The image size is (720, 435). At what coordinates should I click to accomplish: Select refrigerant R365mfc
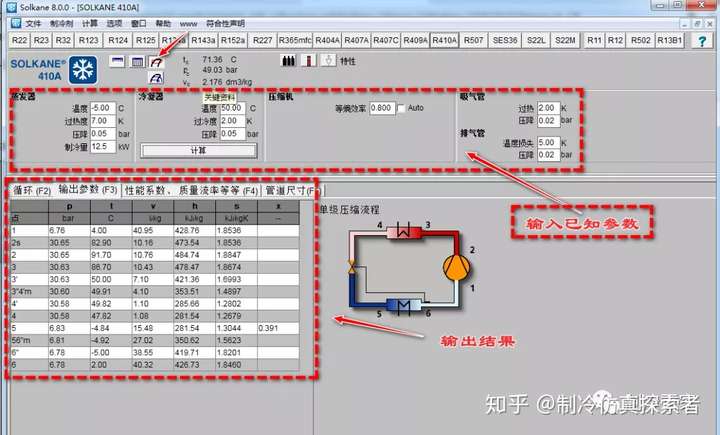pyautogui.click(x=295, y=40)
